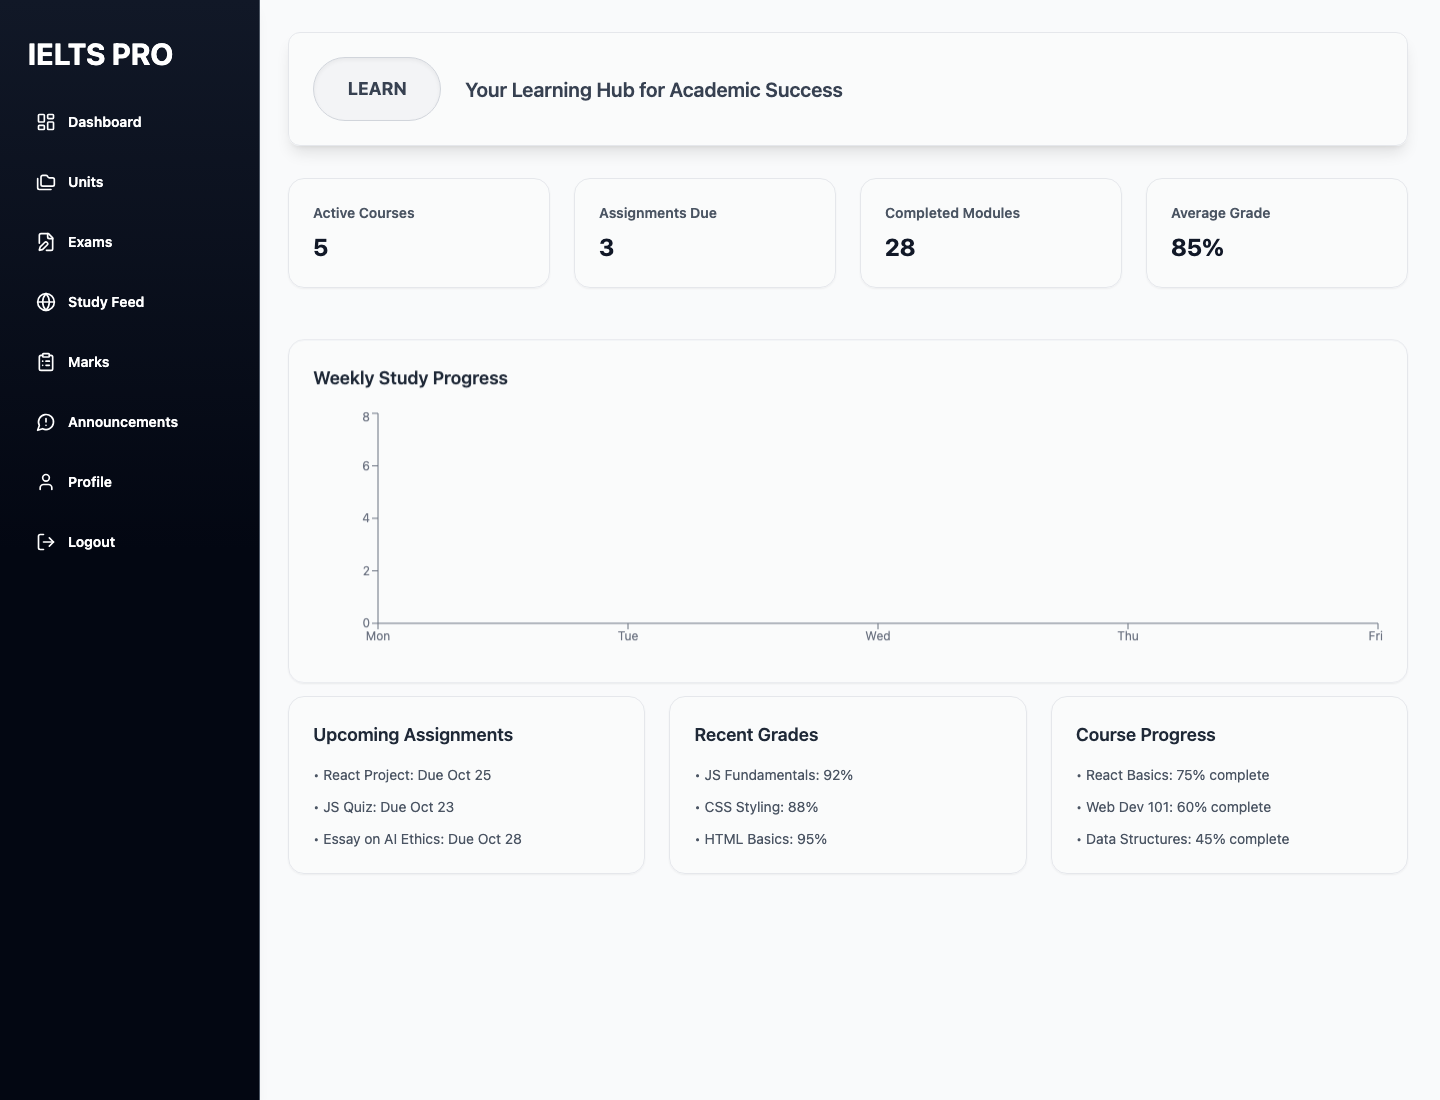The width and height of the screenshot is (1440, 1100).
Task: Open the Completed Modules stat card
Action: 991,233
